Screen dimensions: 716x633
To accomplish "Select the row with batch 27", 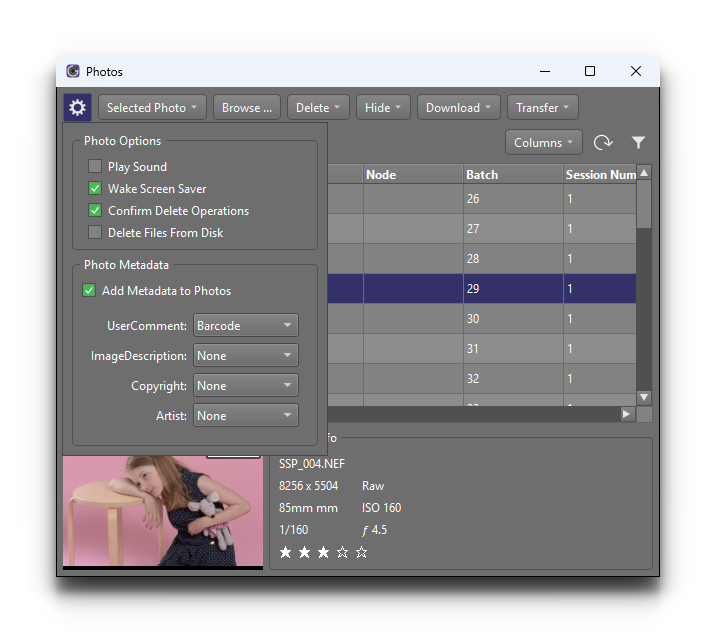I will tap(482, 228).
